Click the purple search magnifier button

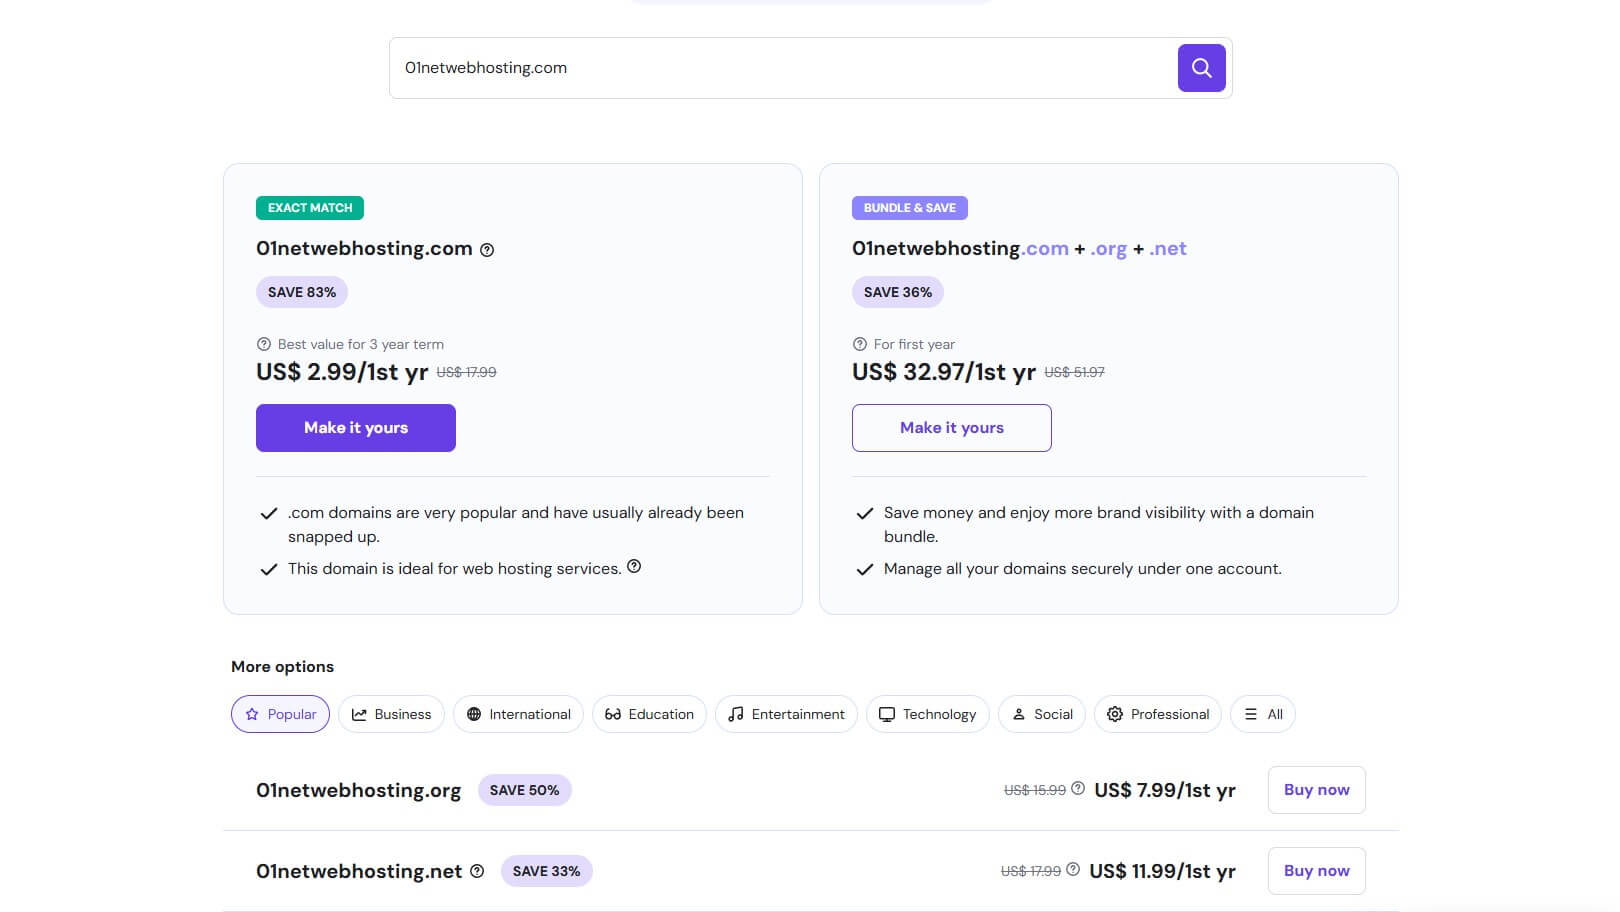[x=1201, y=68]
